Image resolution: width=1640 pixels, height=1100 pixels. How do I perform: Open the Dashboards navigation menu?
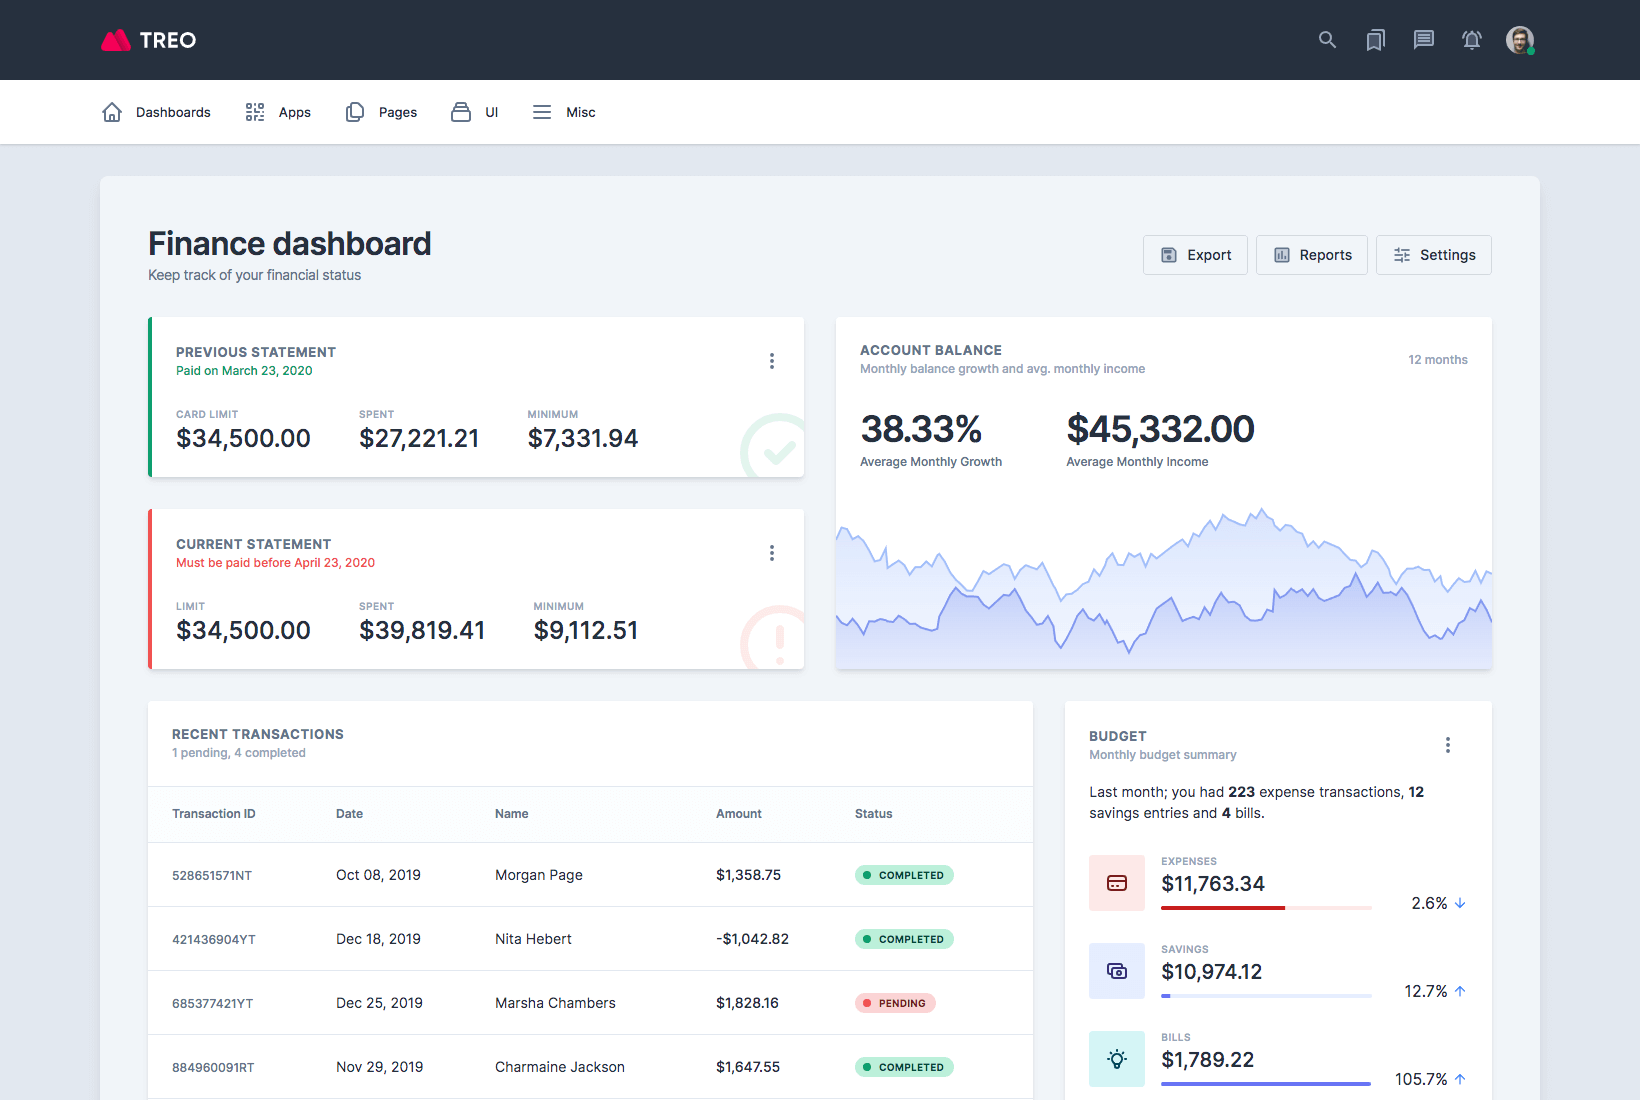[x=157, y=112]
